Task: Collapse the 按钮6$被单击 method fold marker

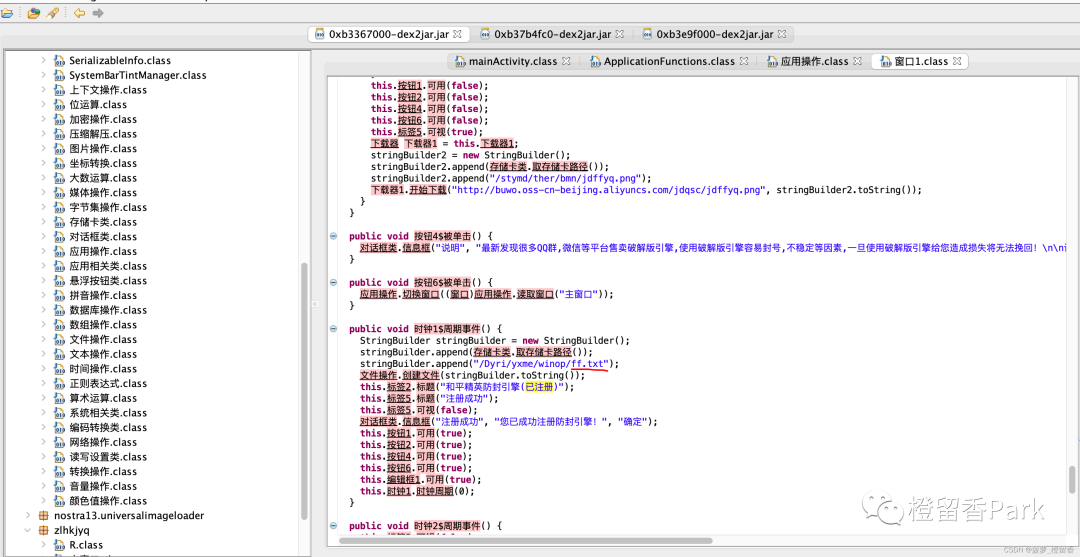Action: tap(333, 282)
